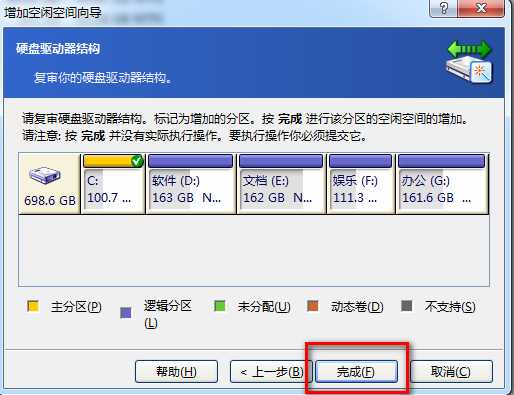Go back with the 上一步(B) button
This screenshot has height=395, width=514.
tap(271, 371)
